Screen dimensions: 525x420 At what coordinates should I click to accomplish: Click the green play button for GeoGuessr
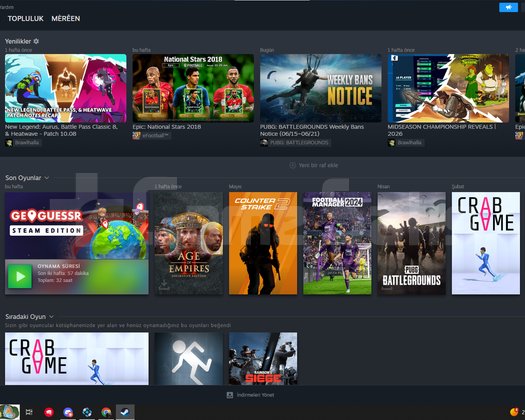(20, 277)
